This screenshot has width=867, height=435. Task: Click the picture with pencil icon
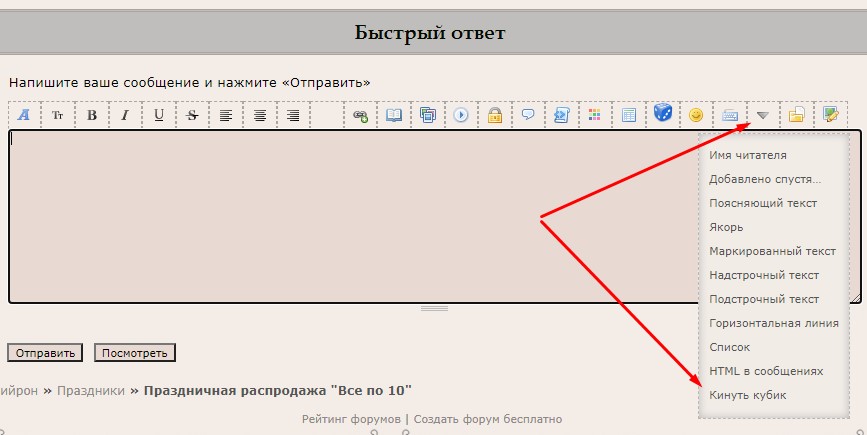coord(831,115)
